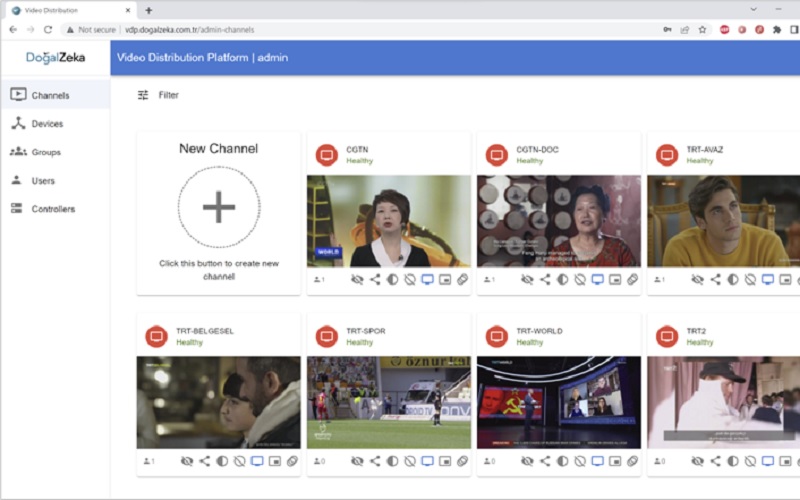Open the Devices section in the sidebar

pyautogui.click(x=47, y=124)
